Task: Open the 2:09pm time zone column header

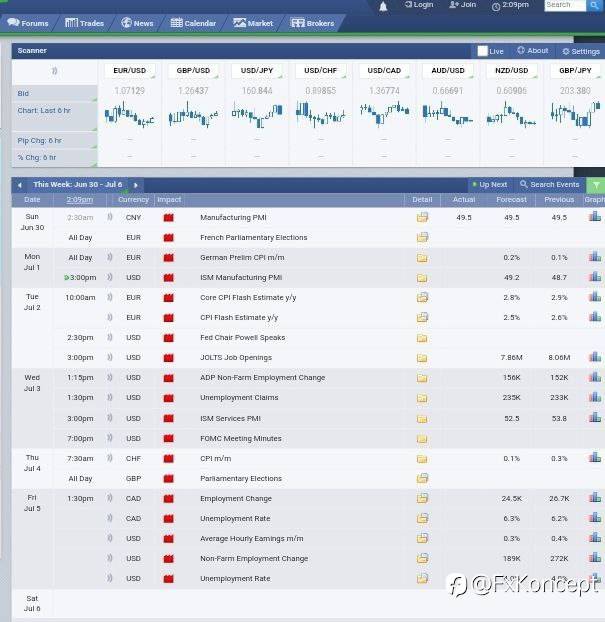Action: coord(80,200)
